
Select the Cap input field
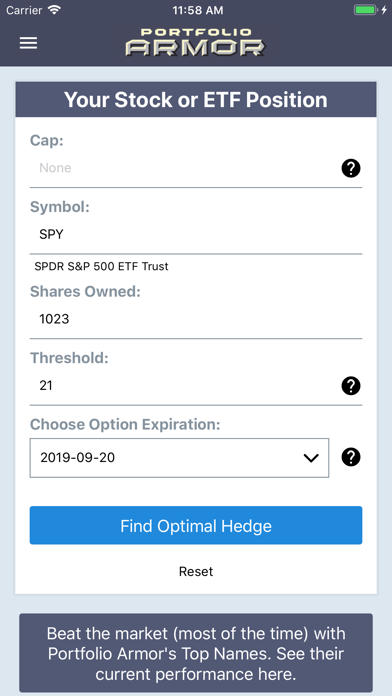coord(181,168)
